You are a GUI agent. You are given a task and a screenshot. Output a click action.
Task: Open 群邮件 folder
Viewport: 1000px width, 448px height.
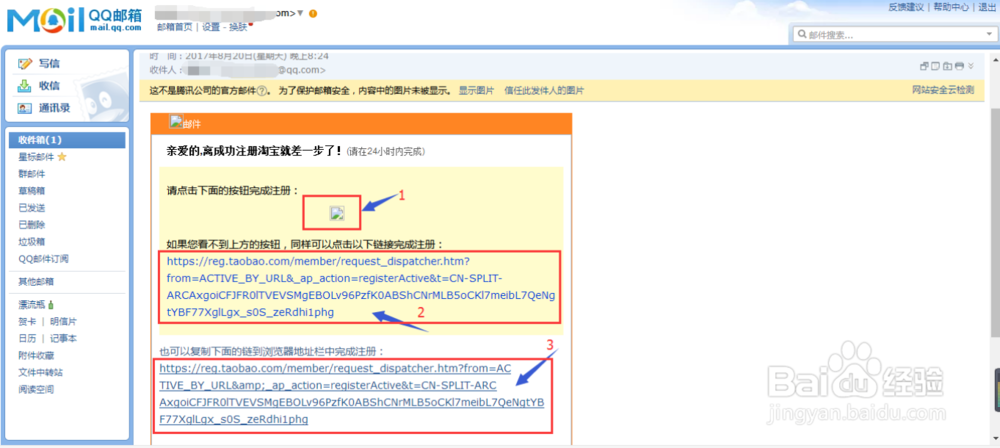(32, 174)
